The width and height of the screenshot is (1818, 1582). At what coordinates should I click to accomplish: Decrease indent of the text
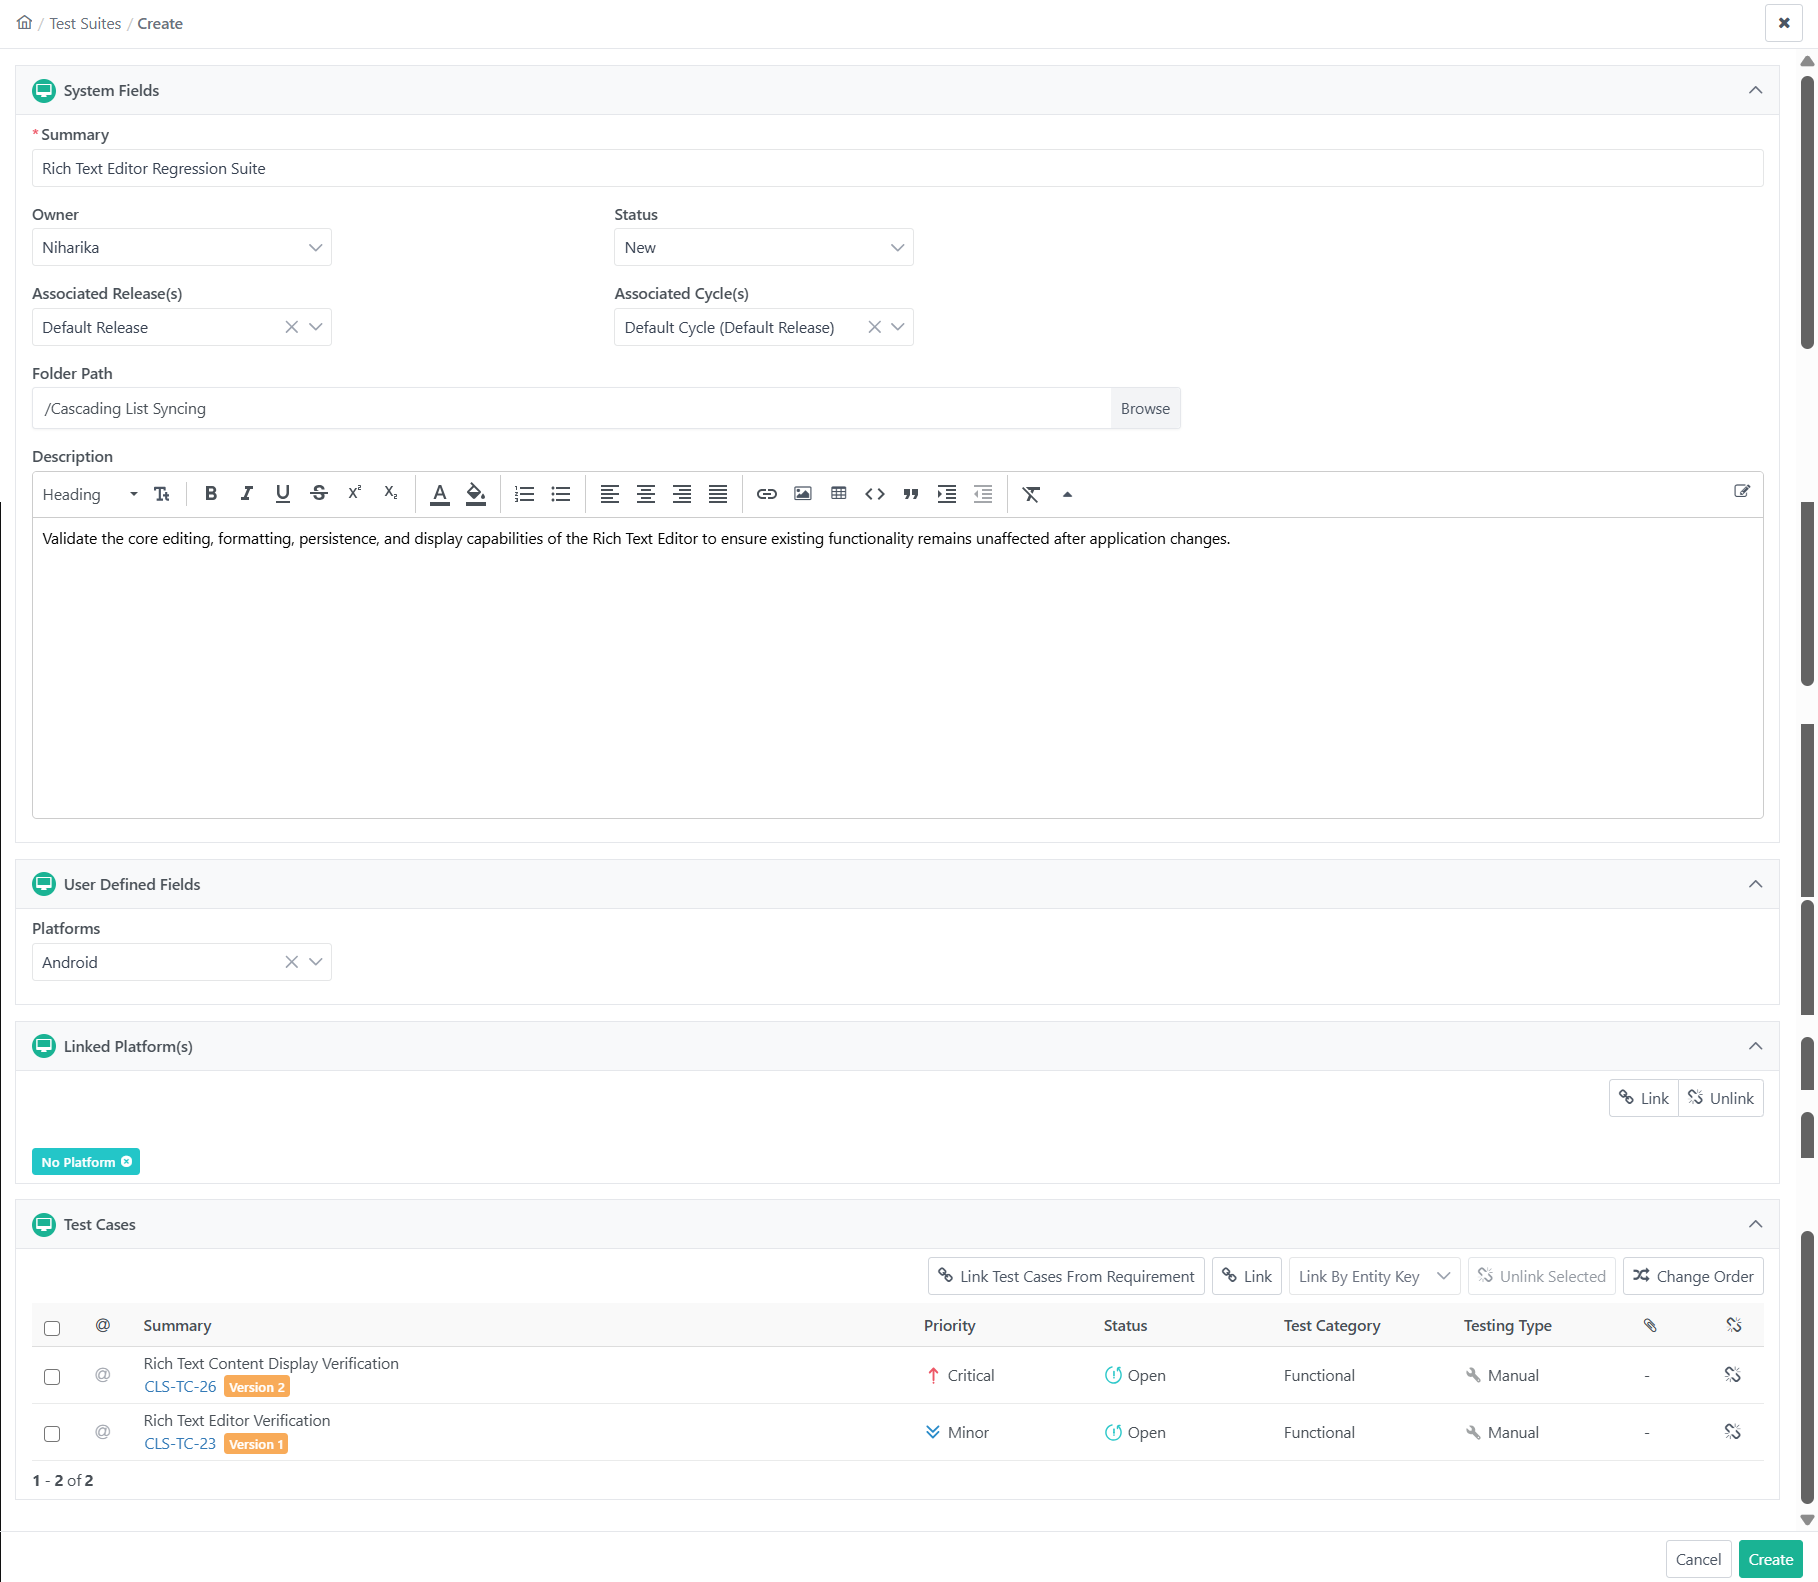pos(983,494)
